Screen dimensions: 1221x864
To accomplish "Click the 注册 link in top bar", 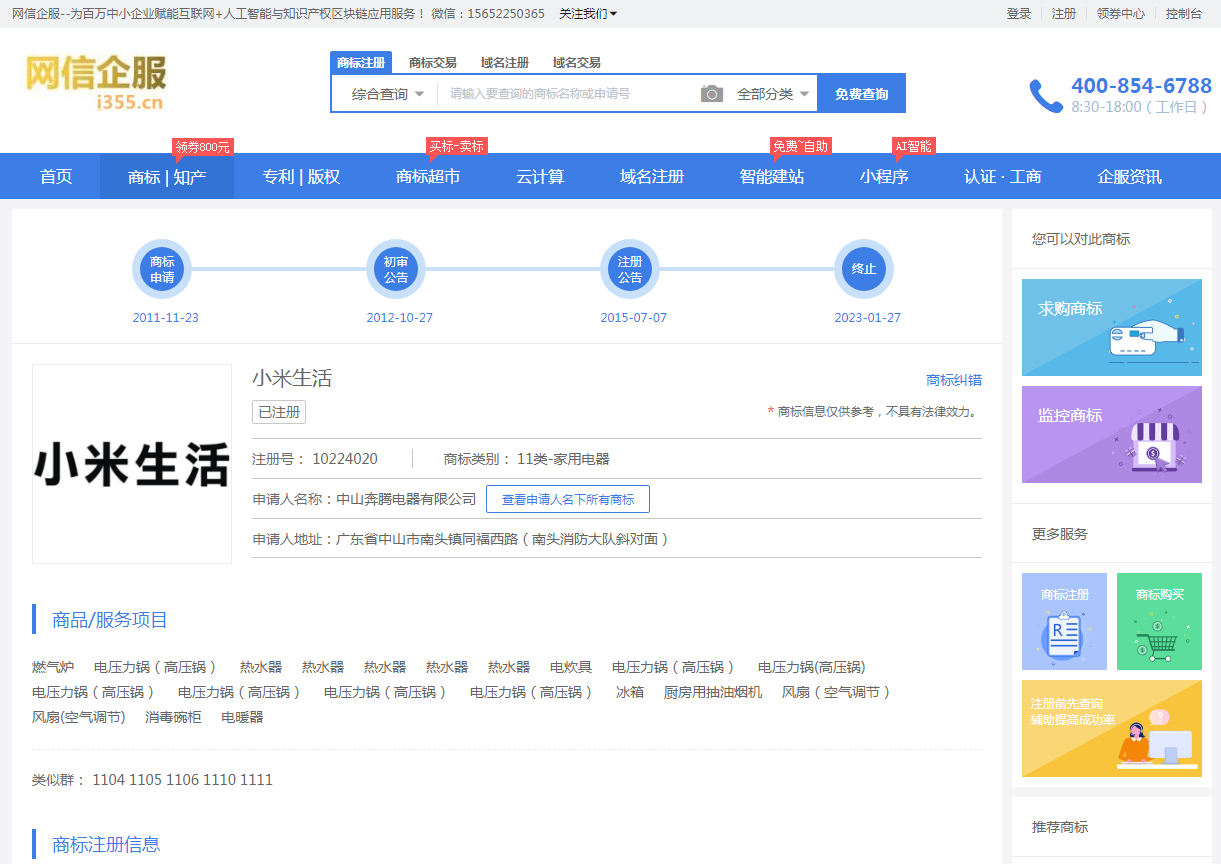I will pos(1064,14).
